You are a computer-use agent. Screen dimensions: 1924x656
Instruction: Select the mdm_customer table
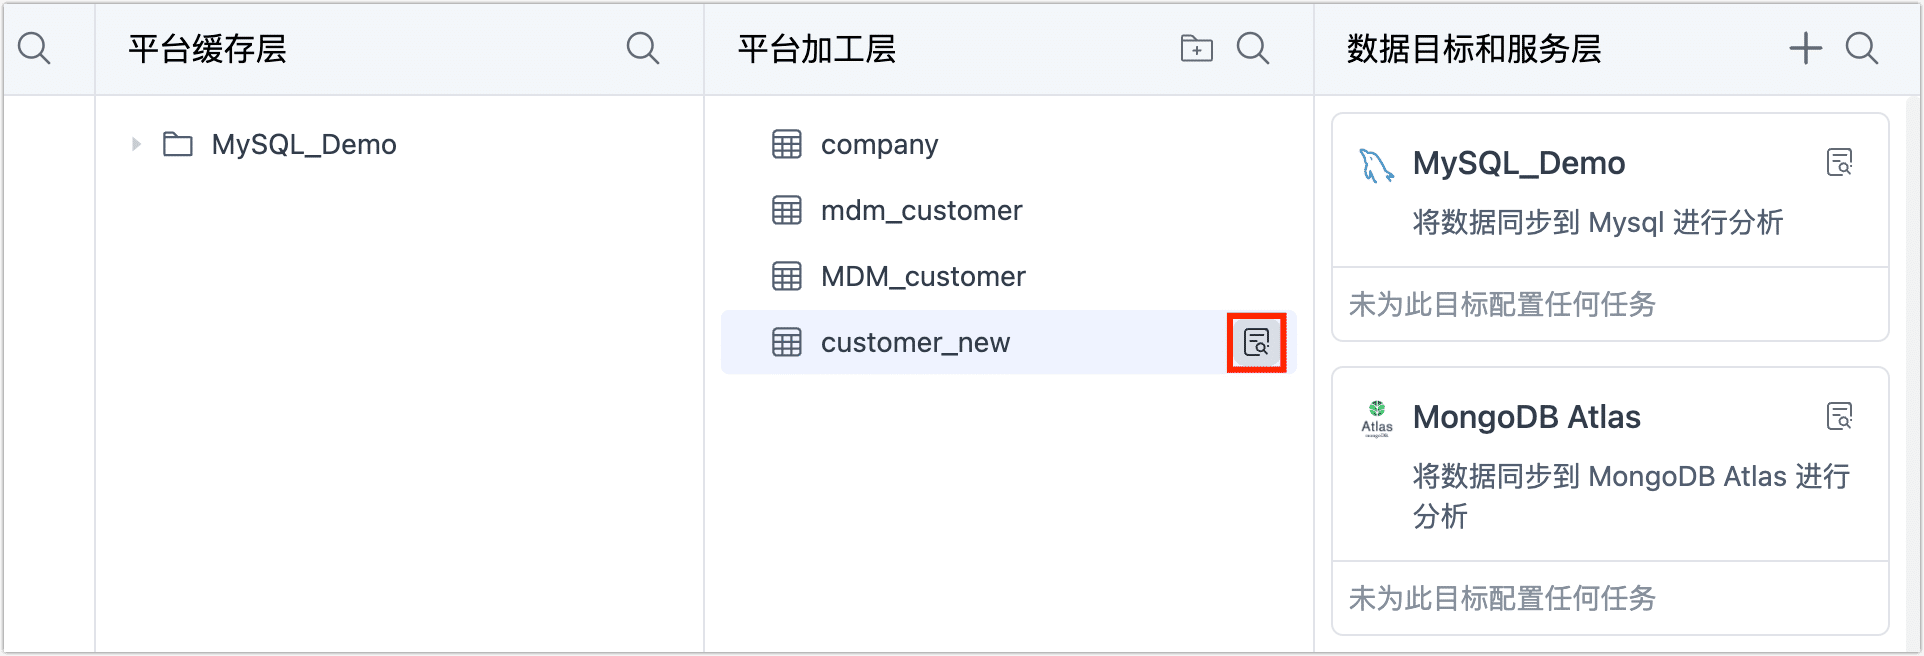[x=921, y=210]
